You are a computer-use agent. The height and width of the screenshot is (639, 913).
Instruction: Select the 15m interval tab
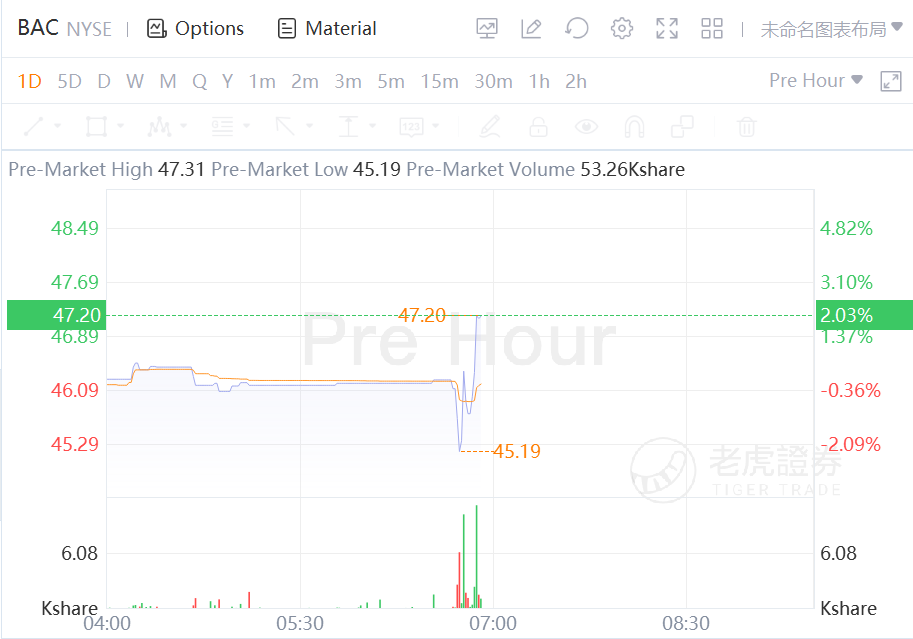[x=439, y=81]
